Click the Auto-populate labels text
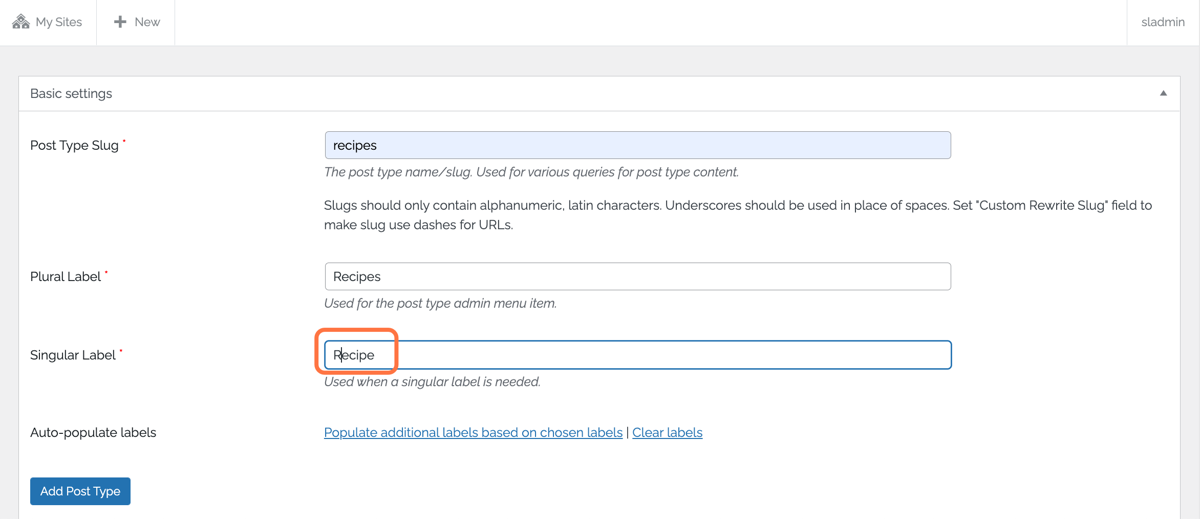 click(93, 432)
